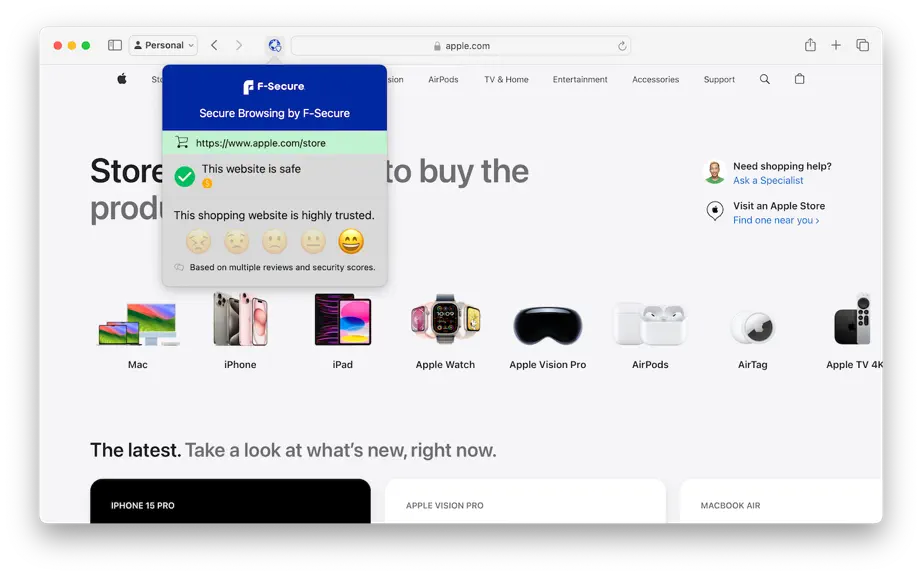Click Find one near you link
Screen dimensions: 922x576
(776, 220)
